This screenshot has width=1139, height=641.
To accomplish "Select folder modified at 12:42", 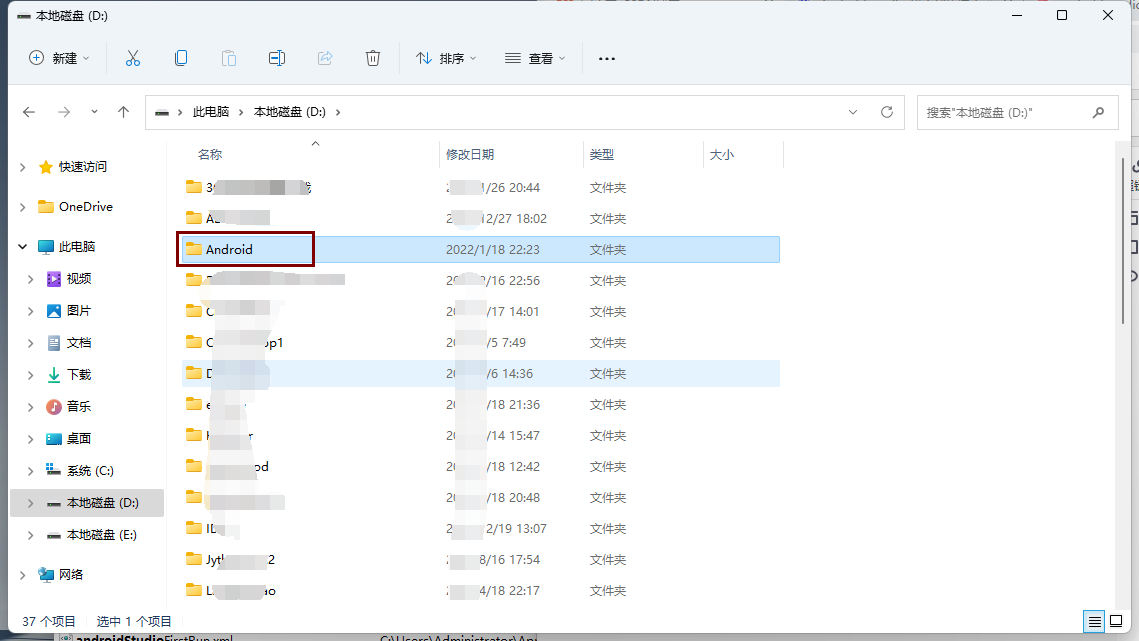I will tap(481, 467).
